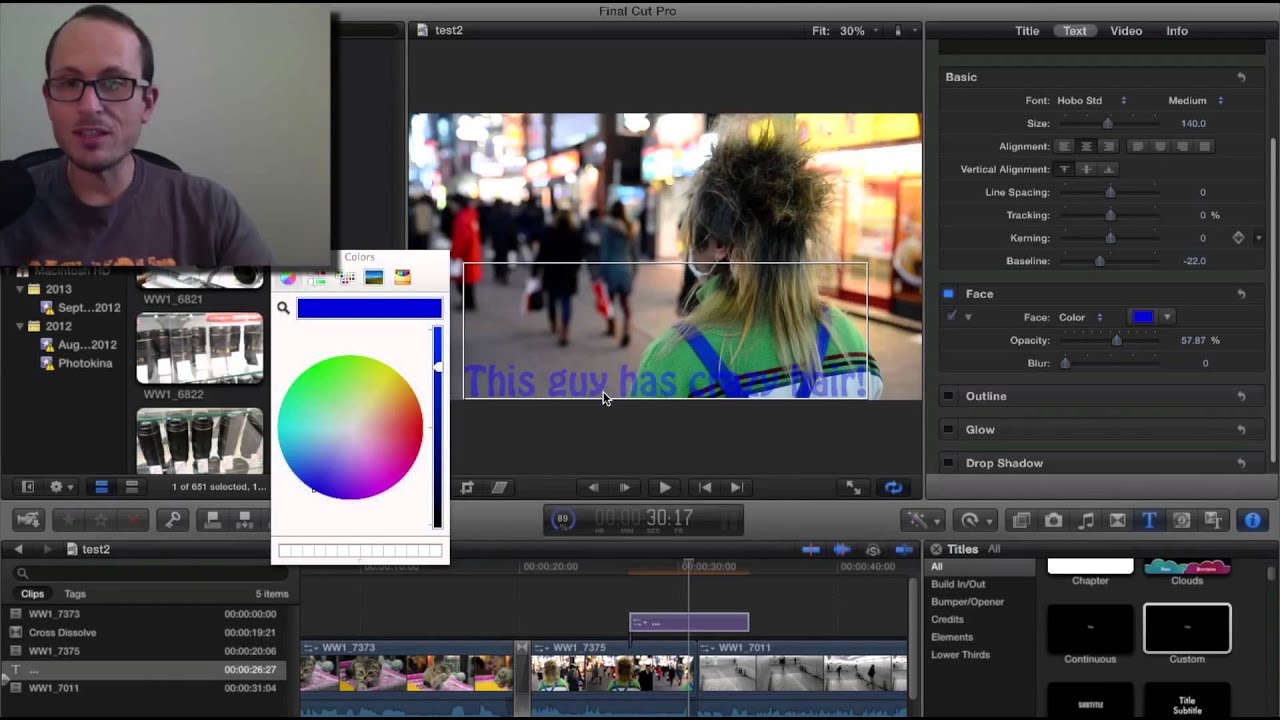Set text alignment to center
1280x720 pixels.
[x=1086, y=146]
